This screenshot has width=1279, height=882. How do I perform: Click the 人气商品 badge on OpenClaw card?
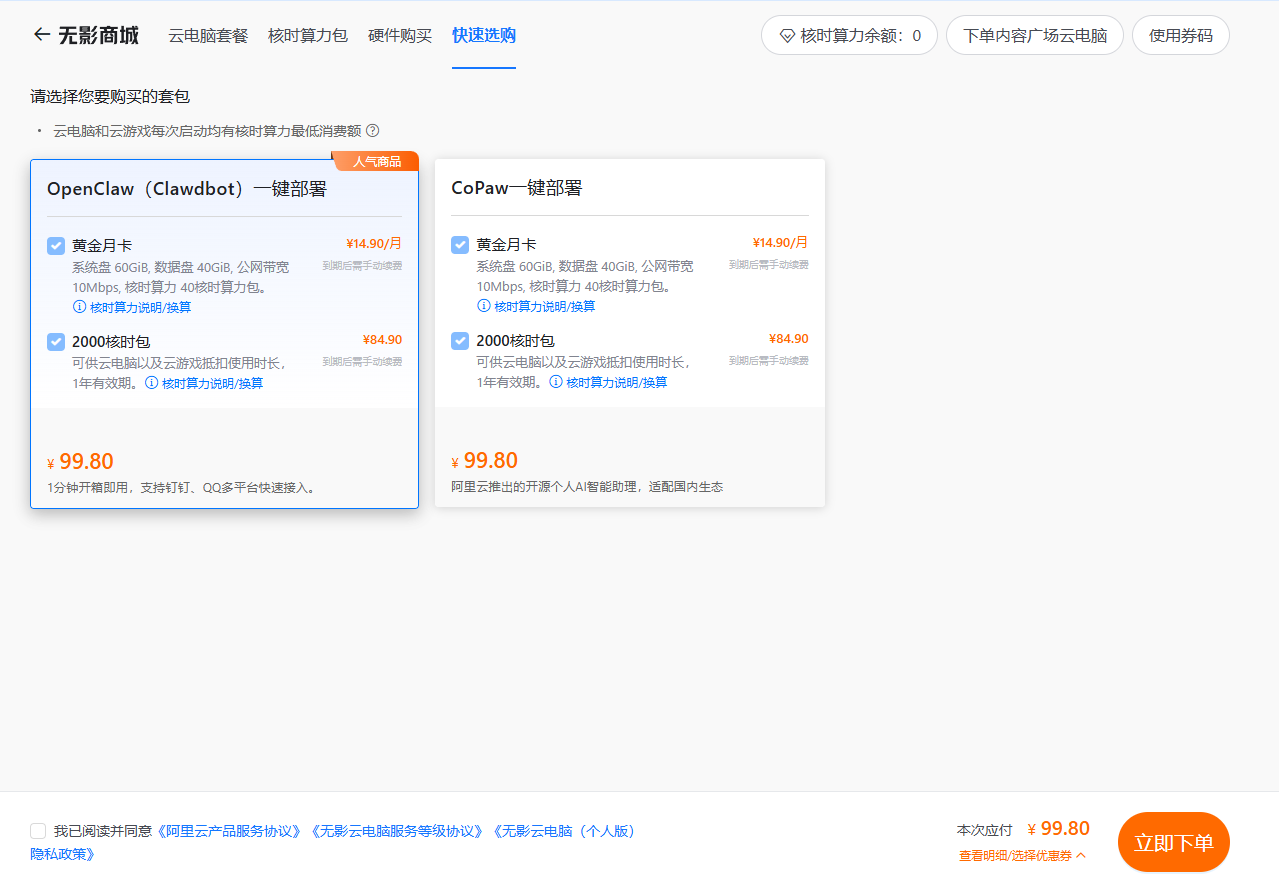[376, 162]
